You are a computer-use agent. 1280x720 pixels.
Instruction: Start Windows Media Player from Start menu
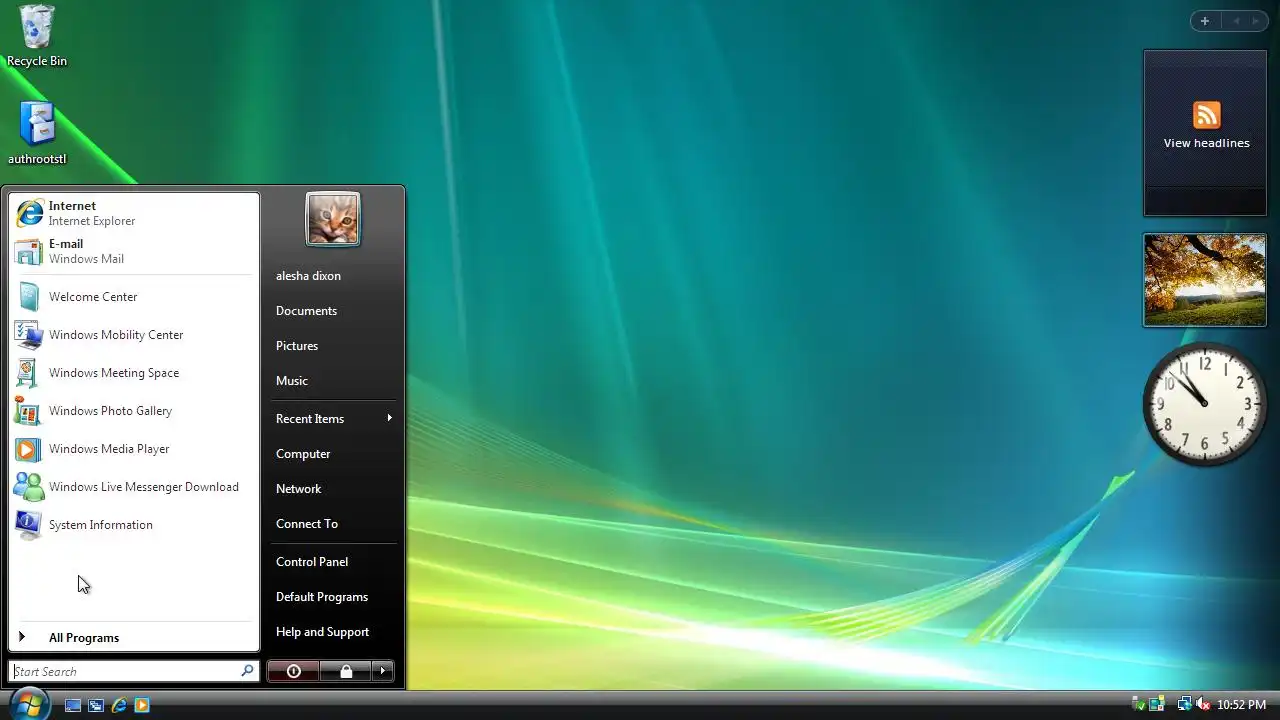pos(134,449)
